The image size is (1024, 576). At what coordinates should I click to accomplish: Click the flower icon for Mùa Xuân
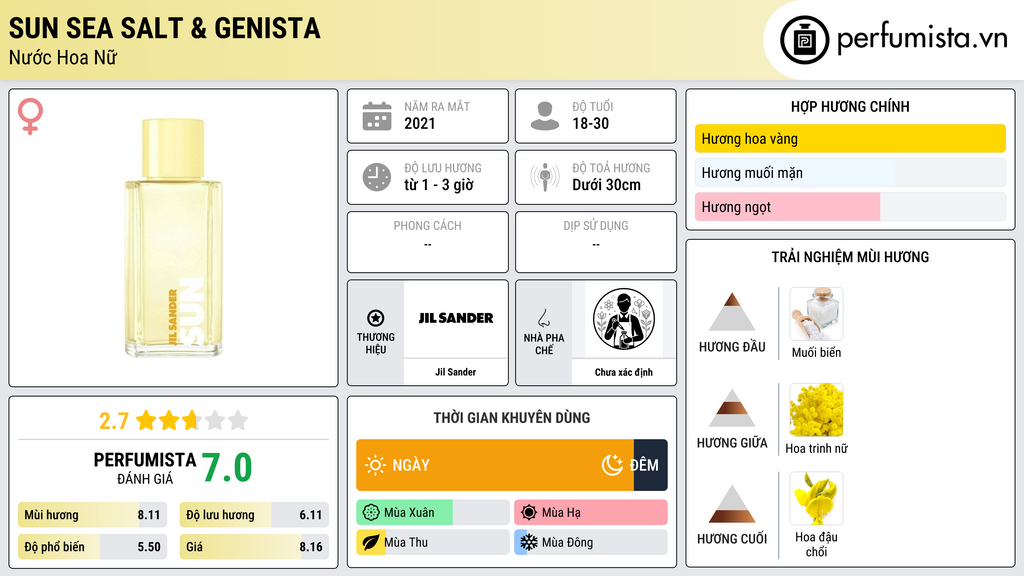[371, 513]
